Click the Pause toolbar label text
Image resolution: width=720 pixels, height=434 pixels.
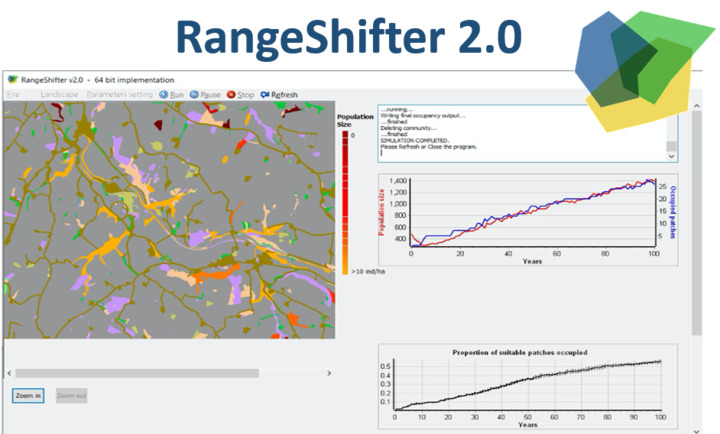click(x=210, y=95)
